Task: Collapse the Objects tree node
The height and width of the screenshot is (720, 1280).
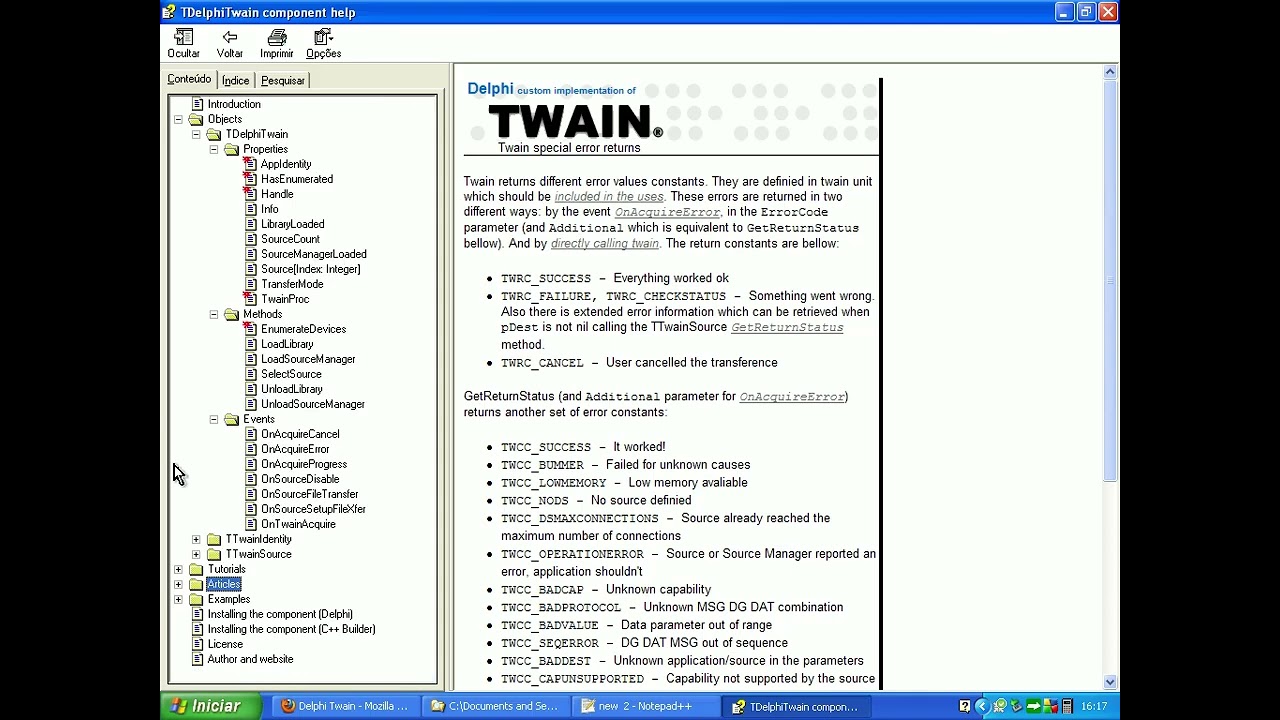Action: tap(178, 119)
